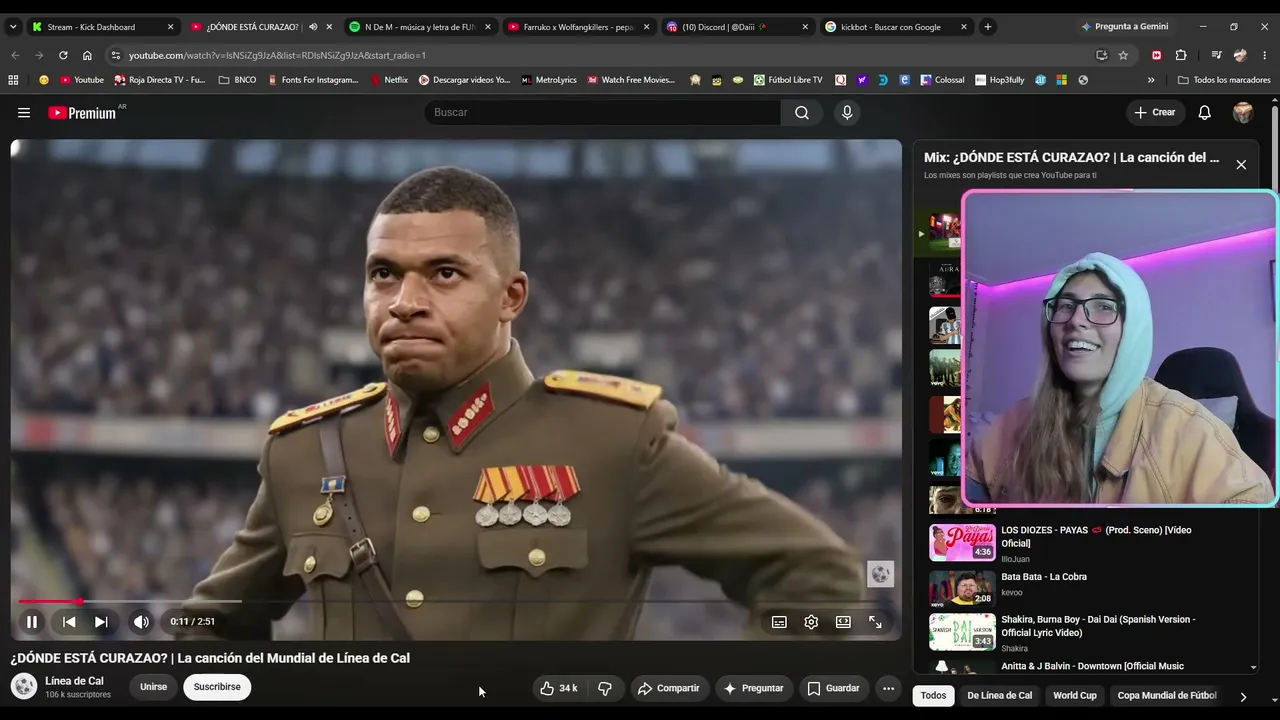Screen dimensions: 1280x720
Task: Save video with the Guardar button
Action: (833, 688)
